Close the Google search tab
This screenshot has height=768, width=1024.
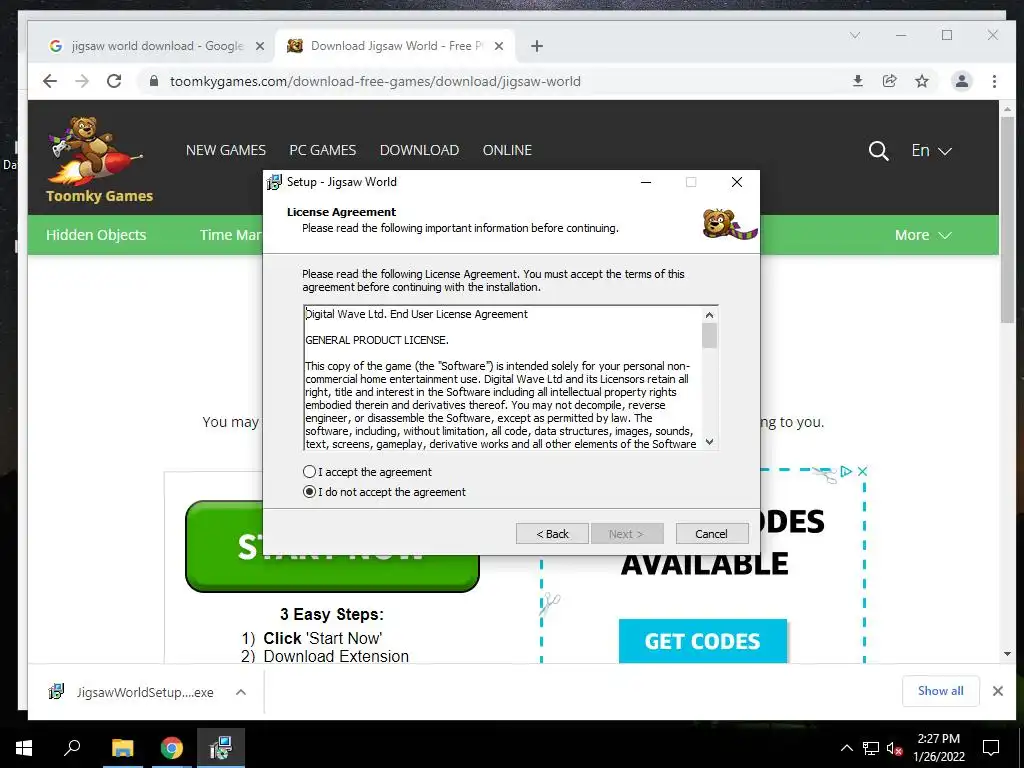(260, 46)
